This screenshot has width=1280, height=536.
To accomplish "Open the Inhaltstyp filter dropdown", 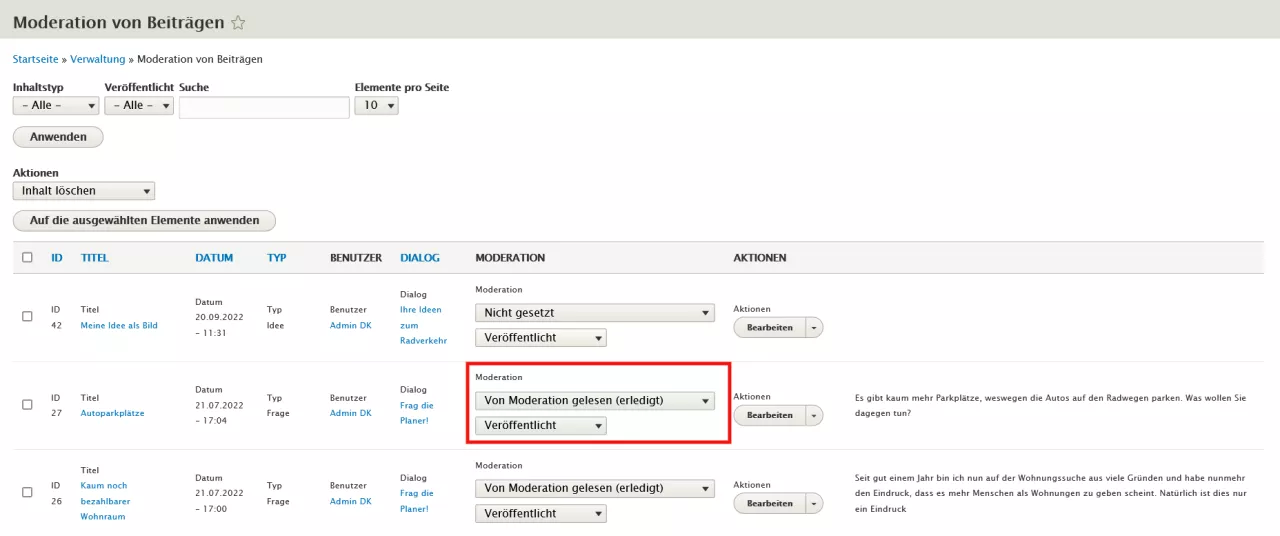I will click(56, 105).
